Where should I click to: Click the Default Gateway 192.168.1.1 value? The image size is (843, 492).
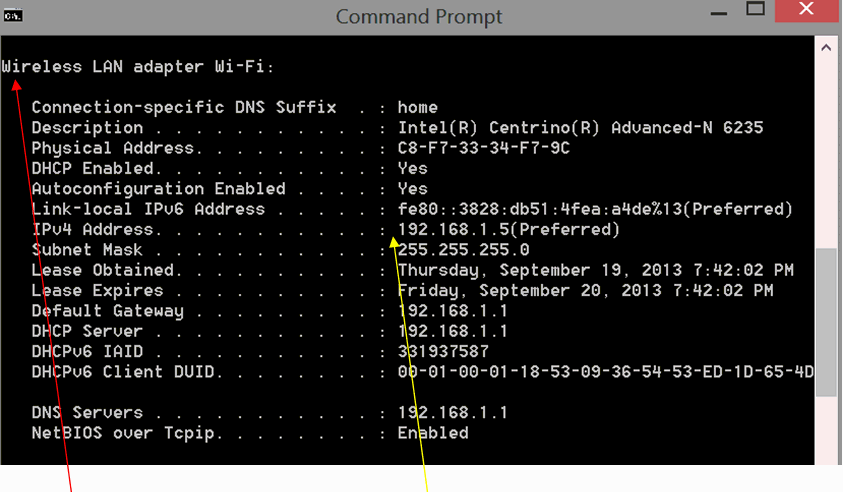(453, 311)
